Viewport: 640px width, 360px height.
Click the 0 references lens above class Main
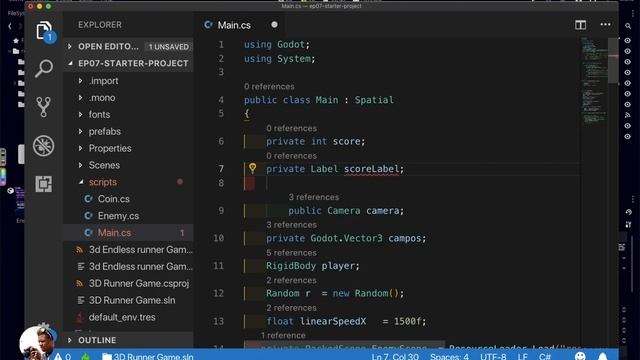pos(269,87)
